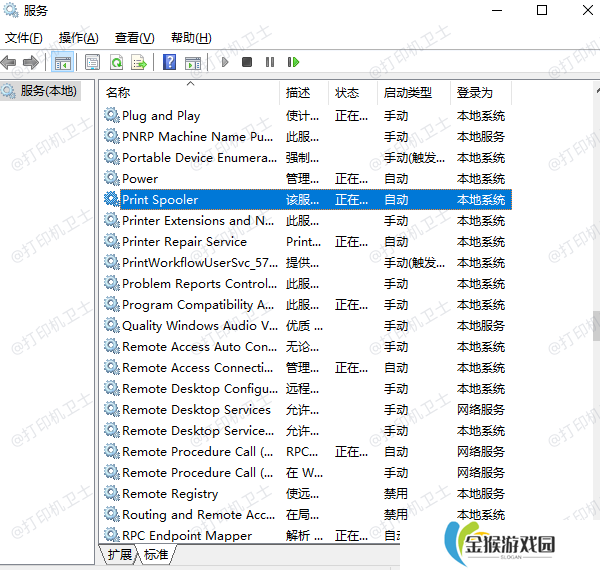The height and width of the screenshot is (570, 600).
Task: Open Properties from the toolbar icon
Action: pos(92,62)
